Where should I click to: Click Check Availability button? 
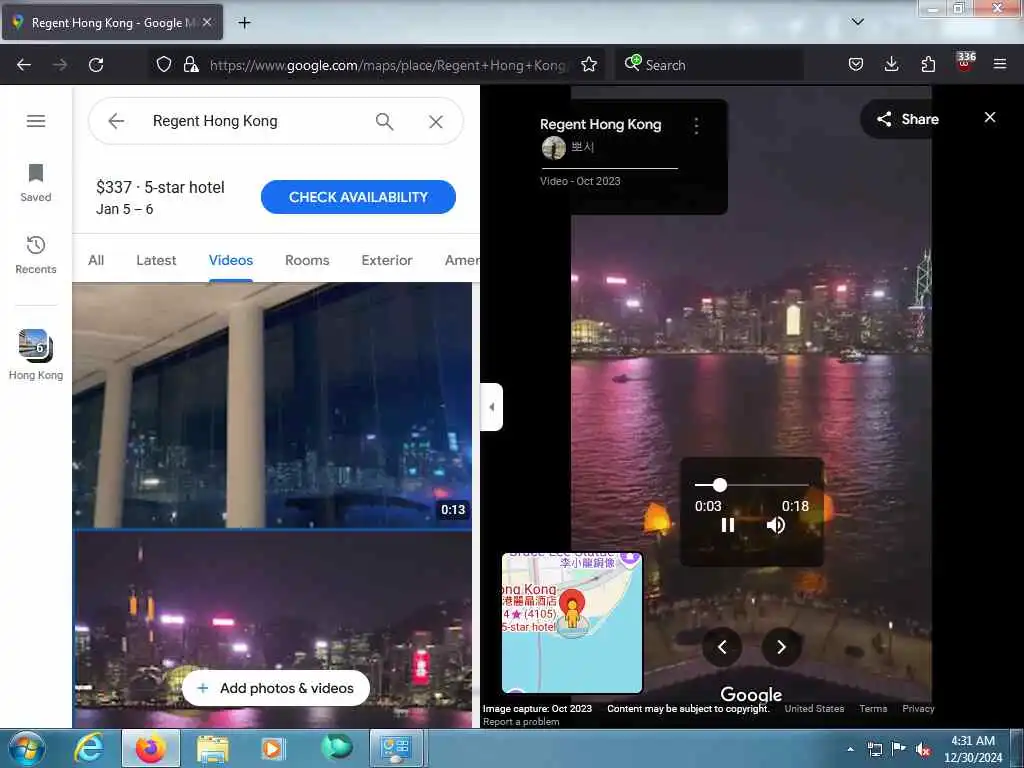point(359,197)
